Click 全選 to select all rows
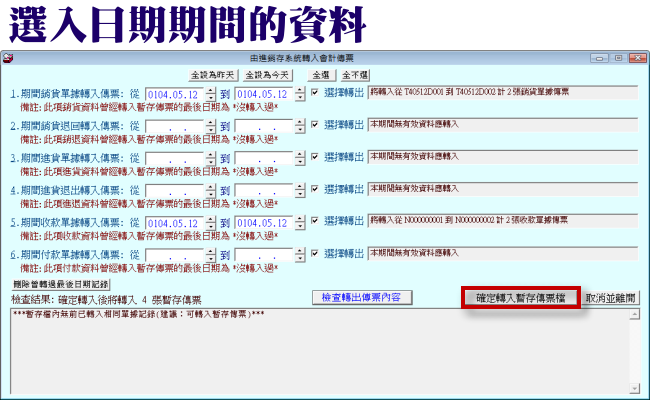This screenshot has height=400, width=650. [322, 75]
